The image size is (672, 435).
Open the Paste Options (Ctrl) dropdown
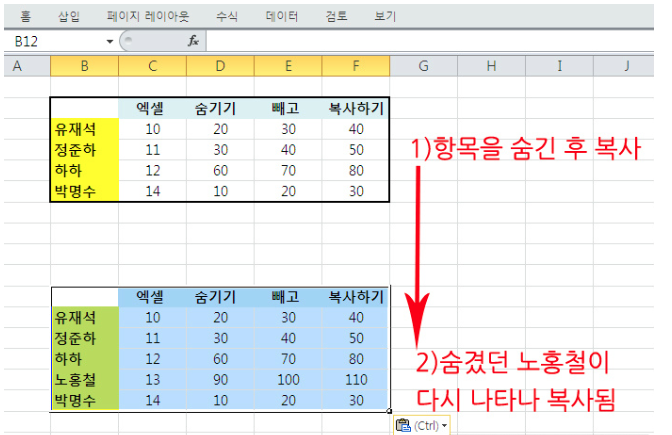pos(444,426)
